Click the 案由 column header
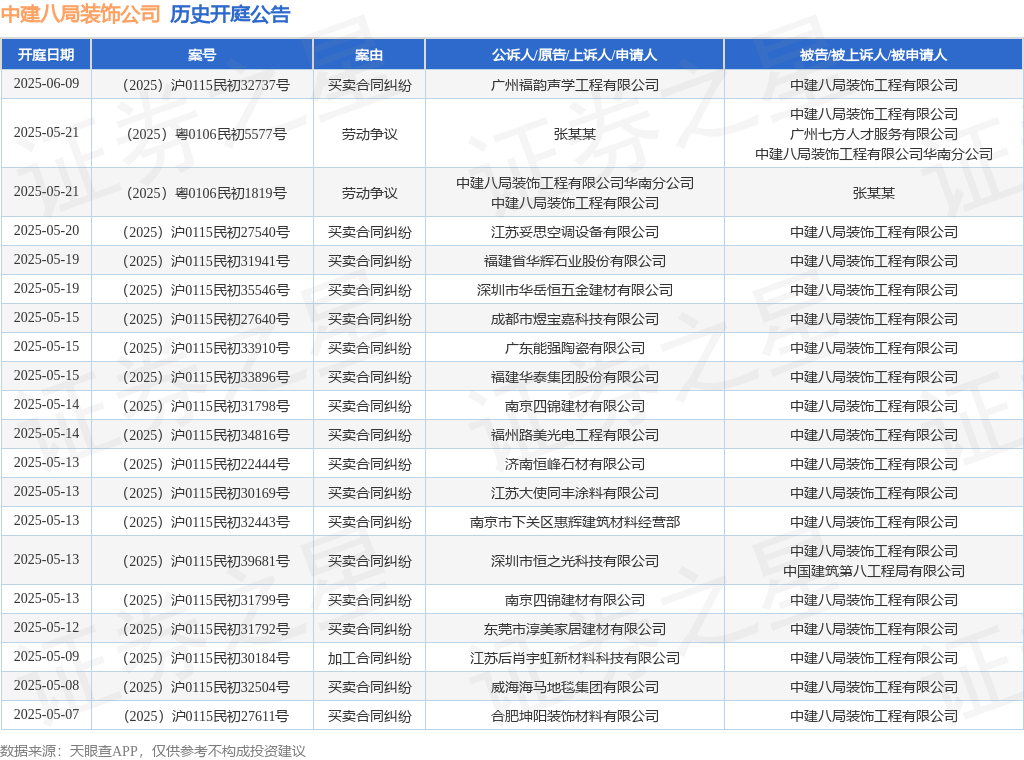 pyautogui.click(x=369, y=55)
